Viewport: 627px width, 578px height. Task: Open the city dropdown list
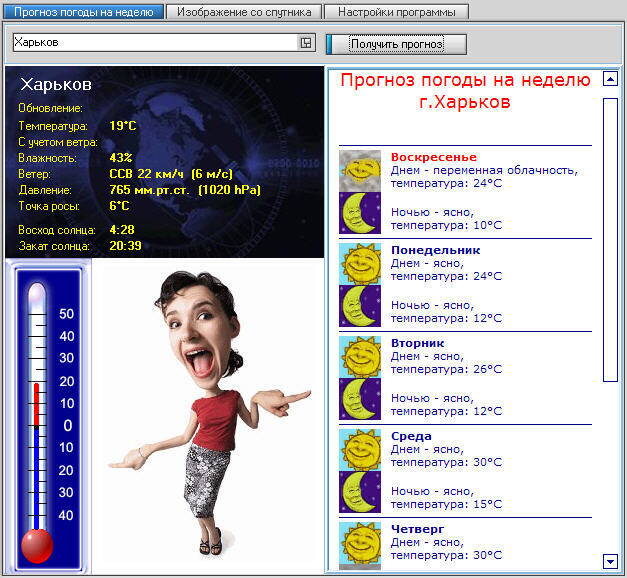306,43
